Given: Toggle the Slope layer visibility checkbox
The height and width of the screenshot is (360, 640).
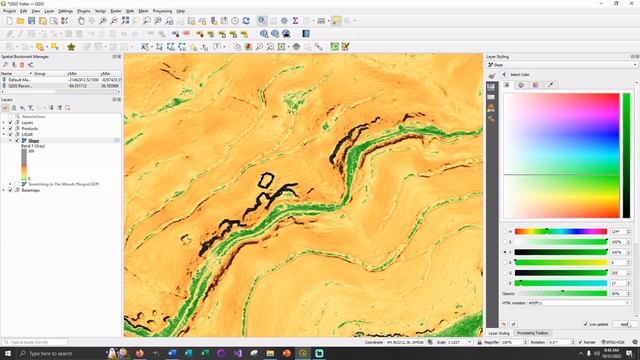Looking at the screenshot, I should pos(17,140).
